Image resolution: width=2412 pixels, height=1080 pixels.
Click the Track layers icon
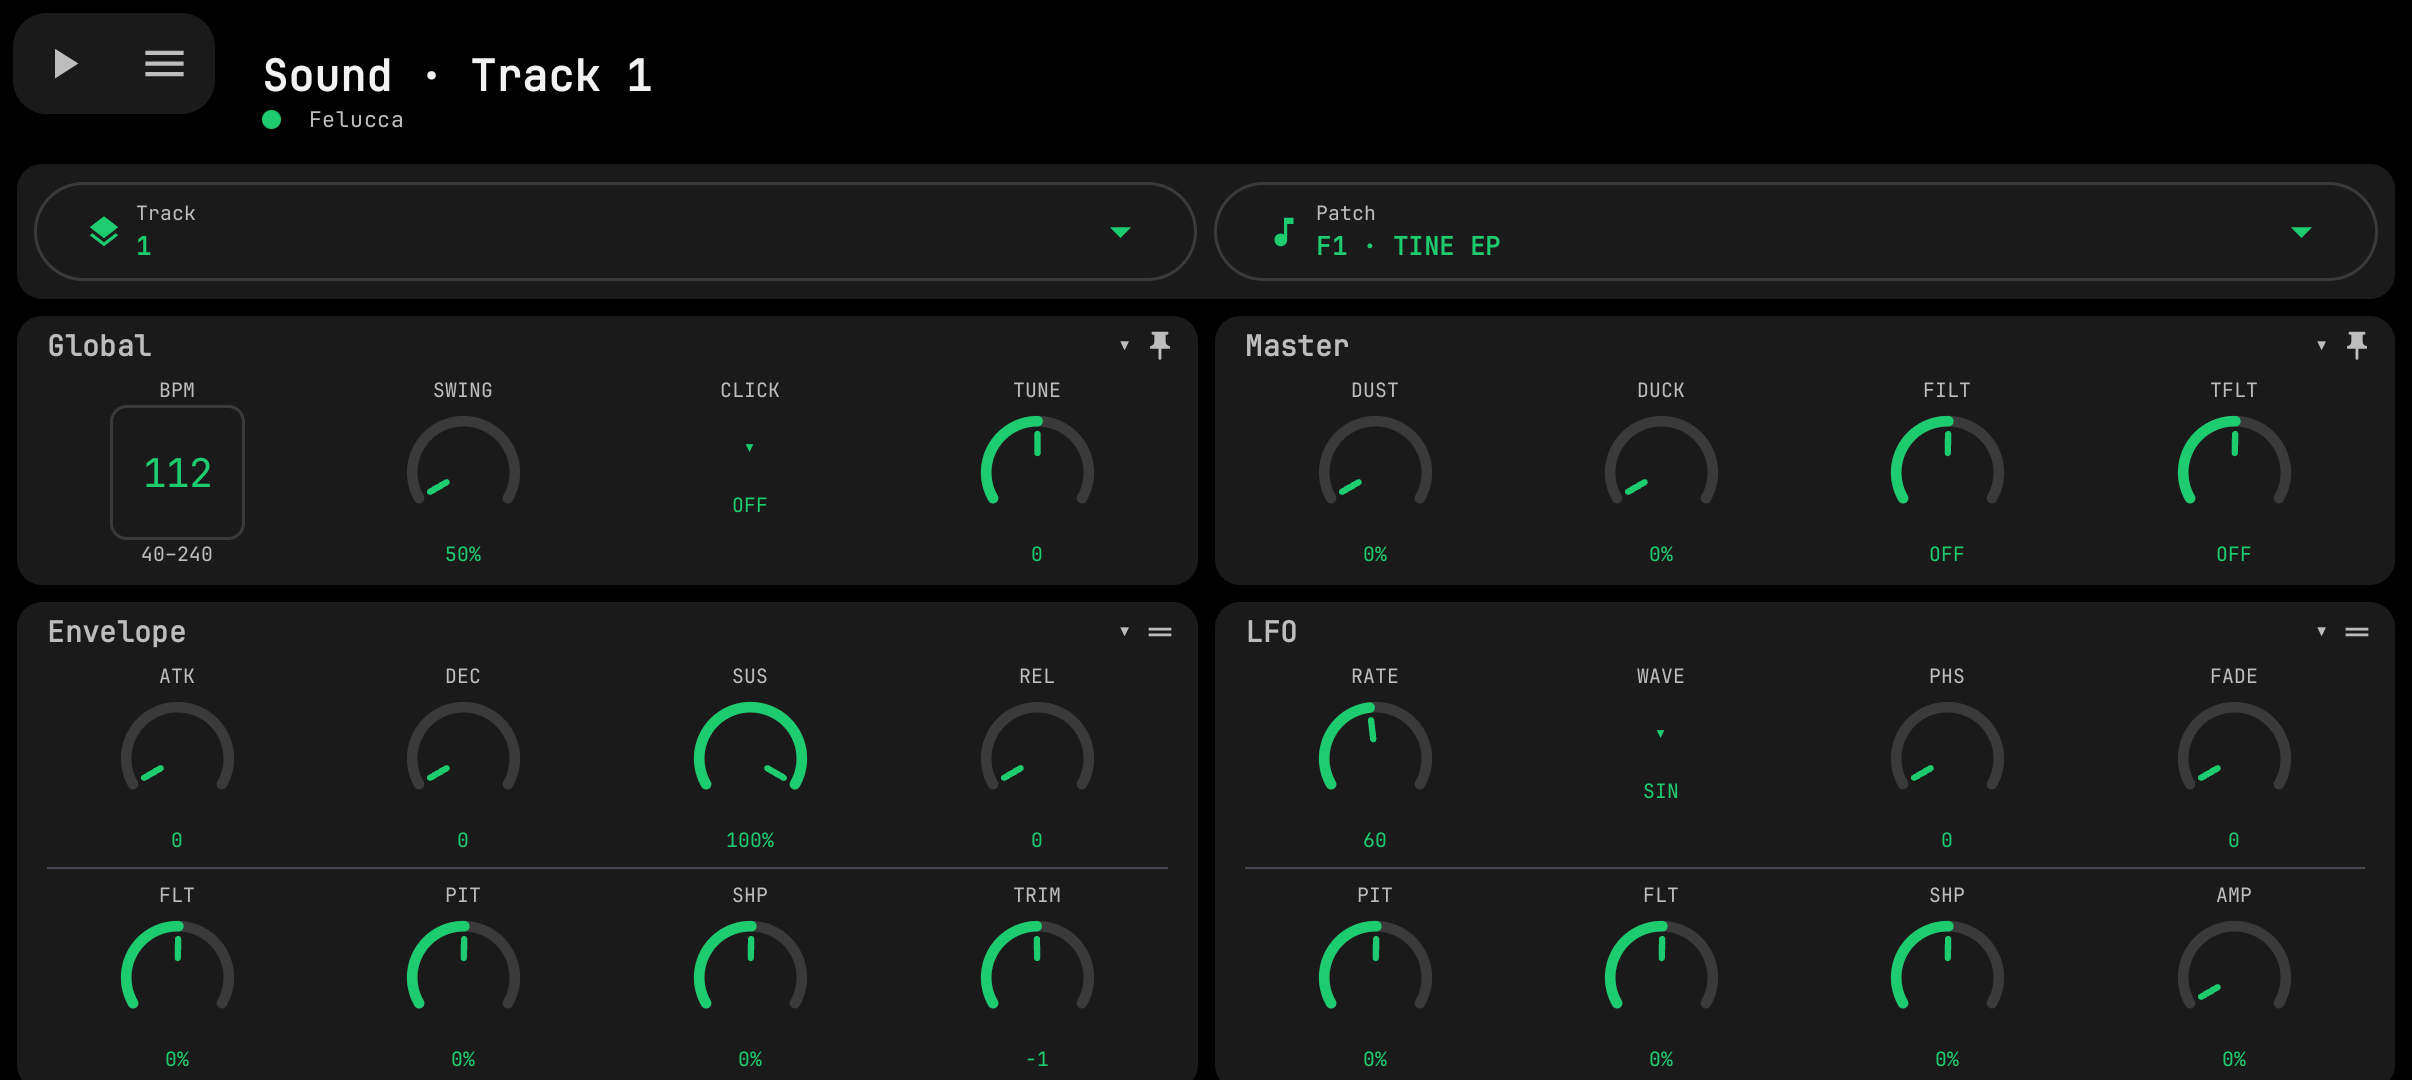[x=104, y=231]
